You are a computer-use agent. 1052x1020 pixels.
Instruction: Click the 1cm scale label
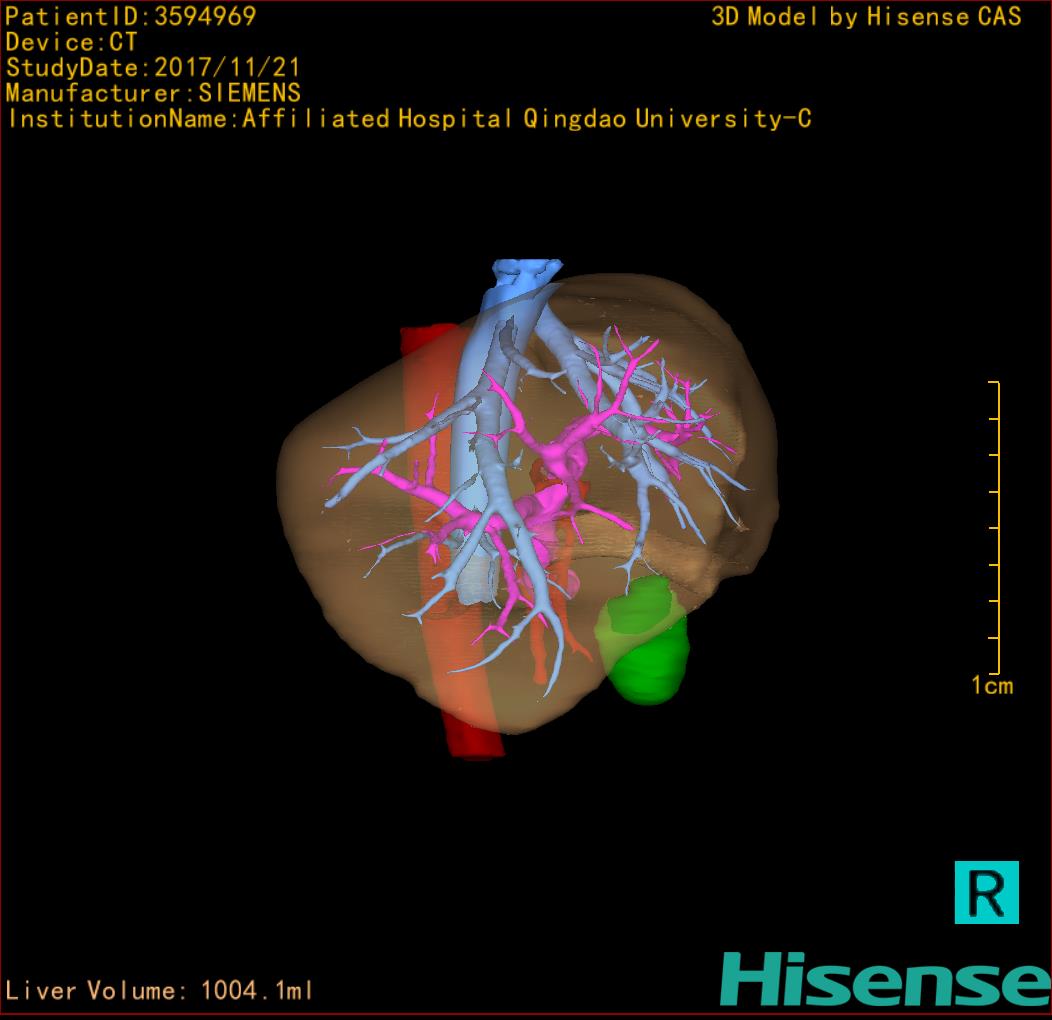(x=991, y=686)
